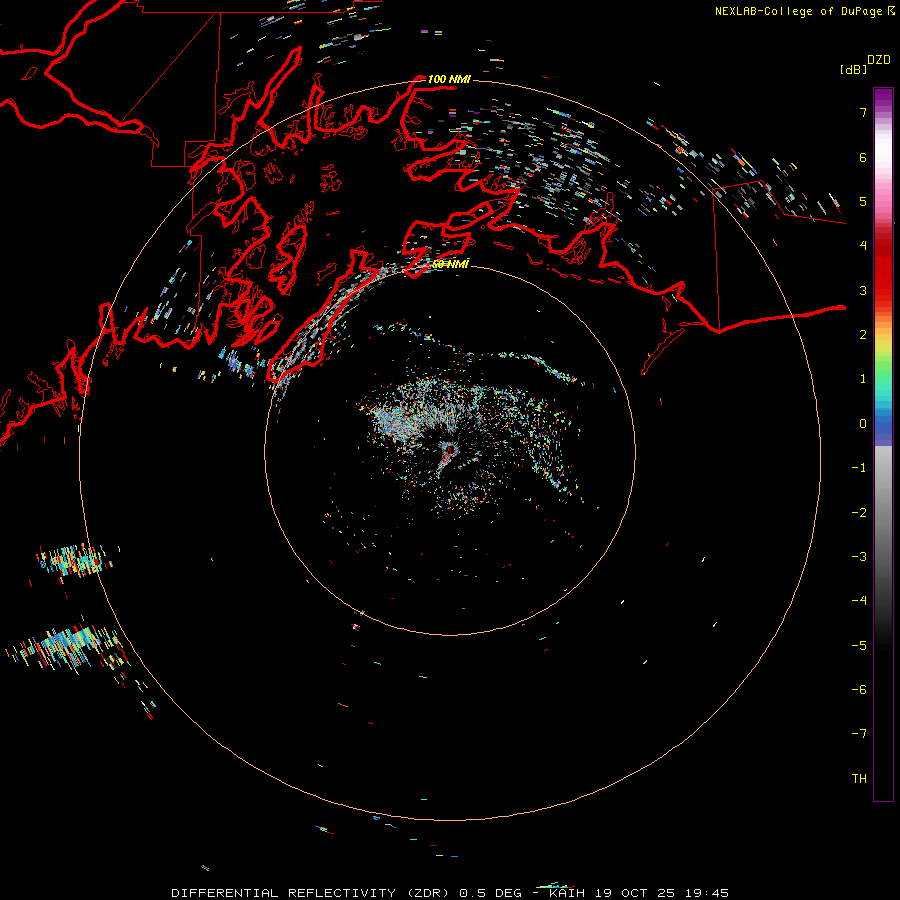Click the 1 dB value on color scale
Viewport: 900px width, 900px height.
click(x=863, y=379)
